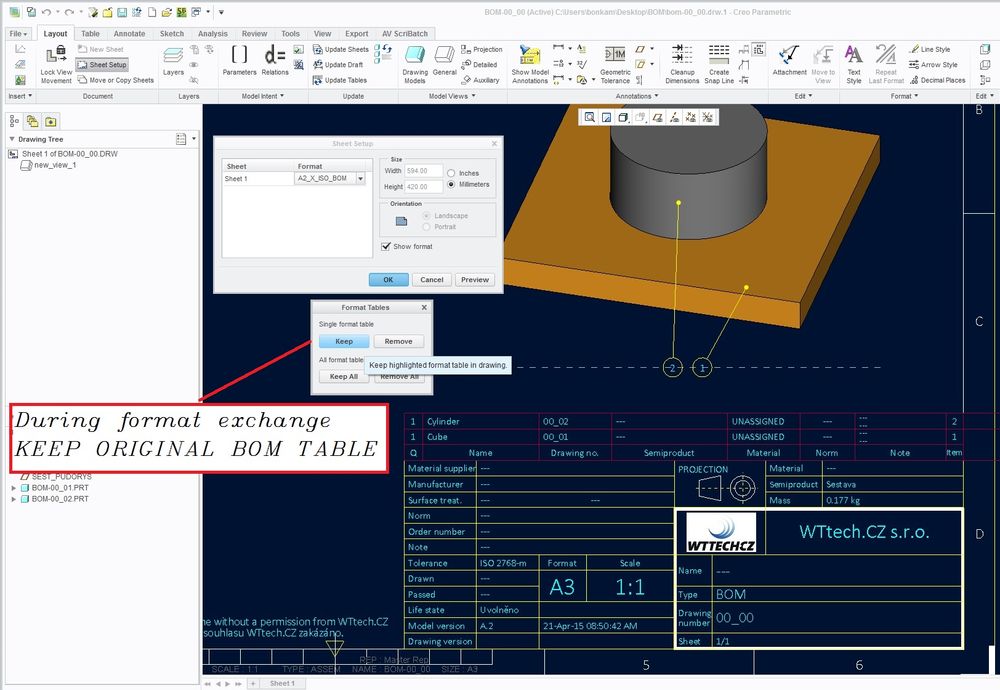Open the A2_X_ISO_BOM format dropdown
1000x690 pixels.
[x=360, y=179]
